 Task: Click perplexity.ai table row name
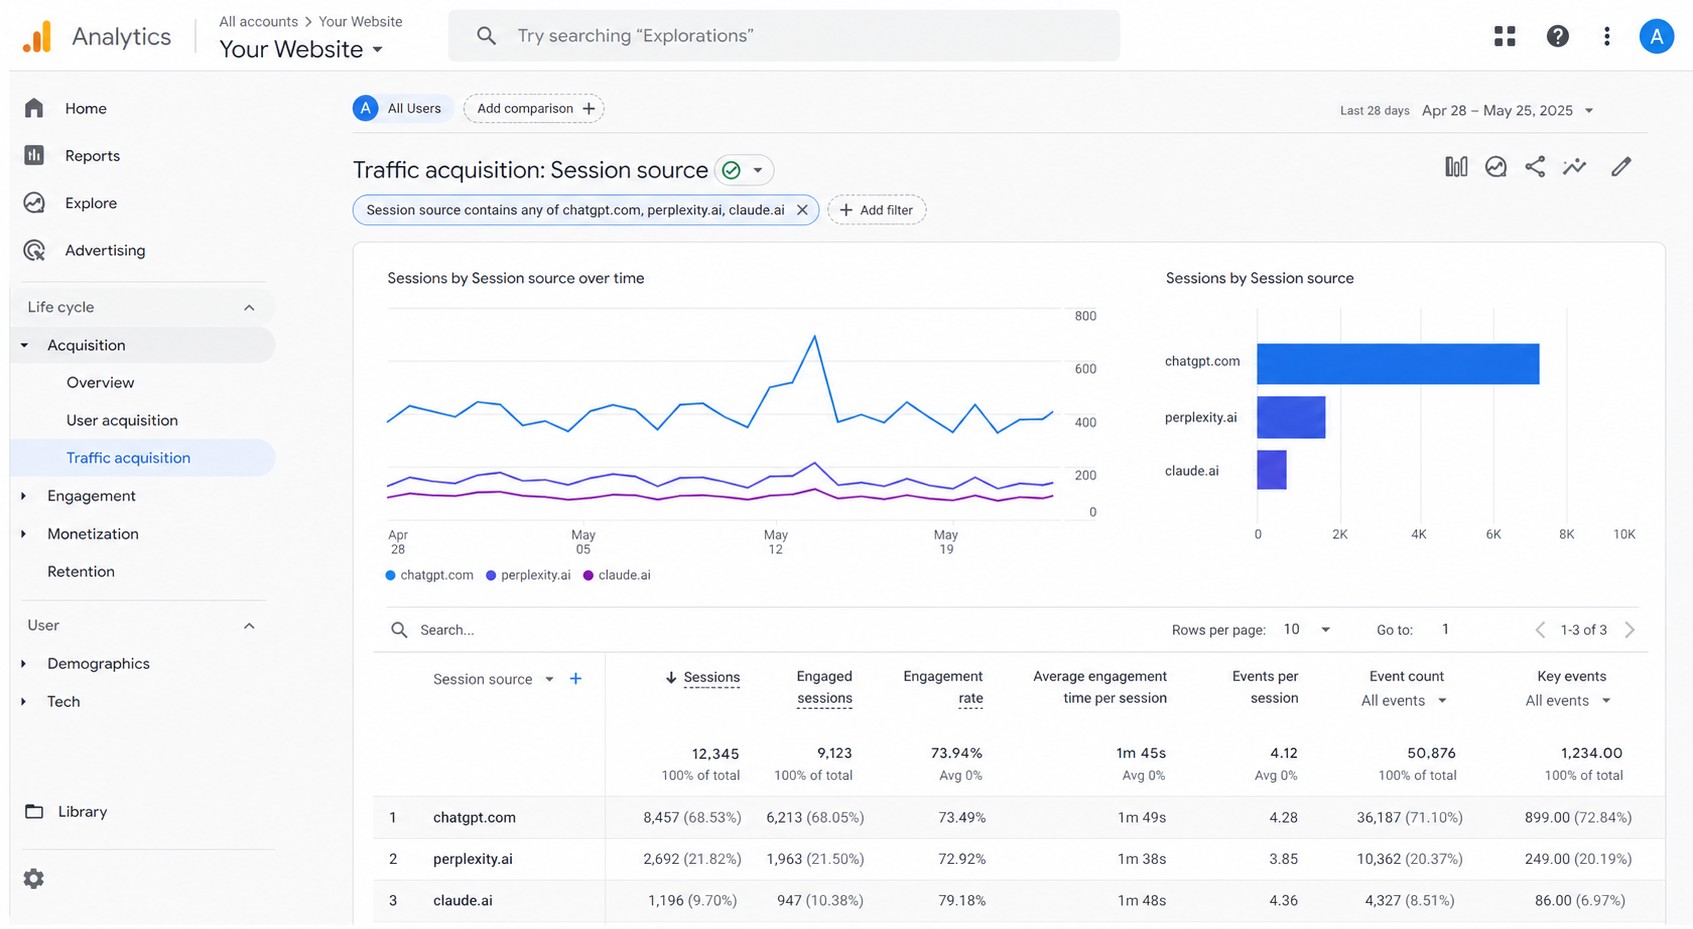pyautogui.click(x=473, y=859)
